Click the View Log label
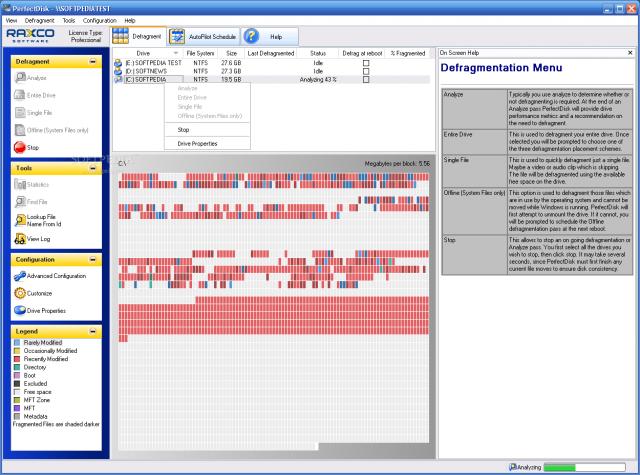 38,239
